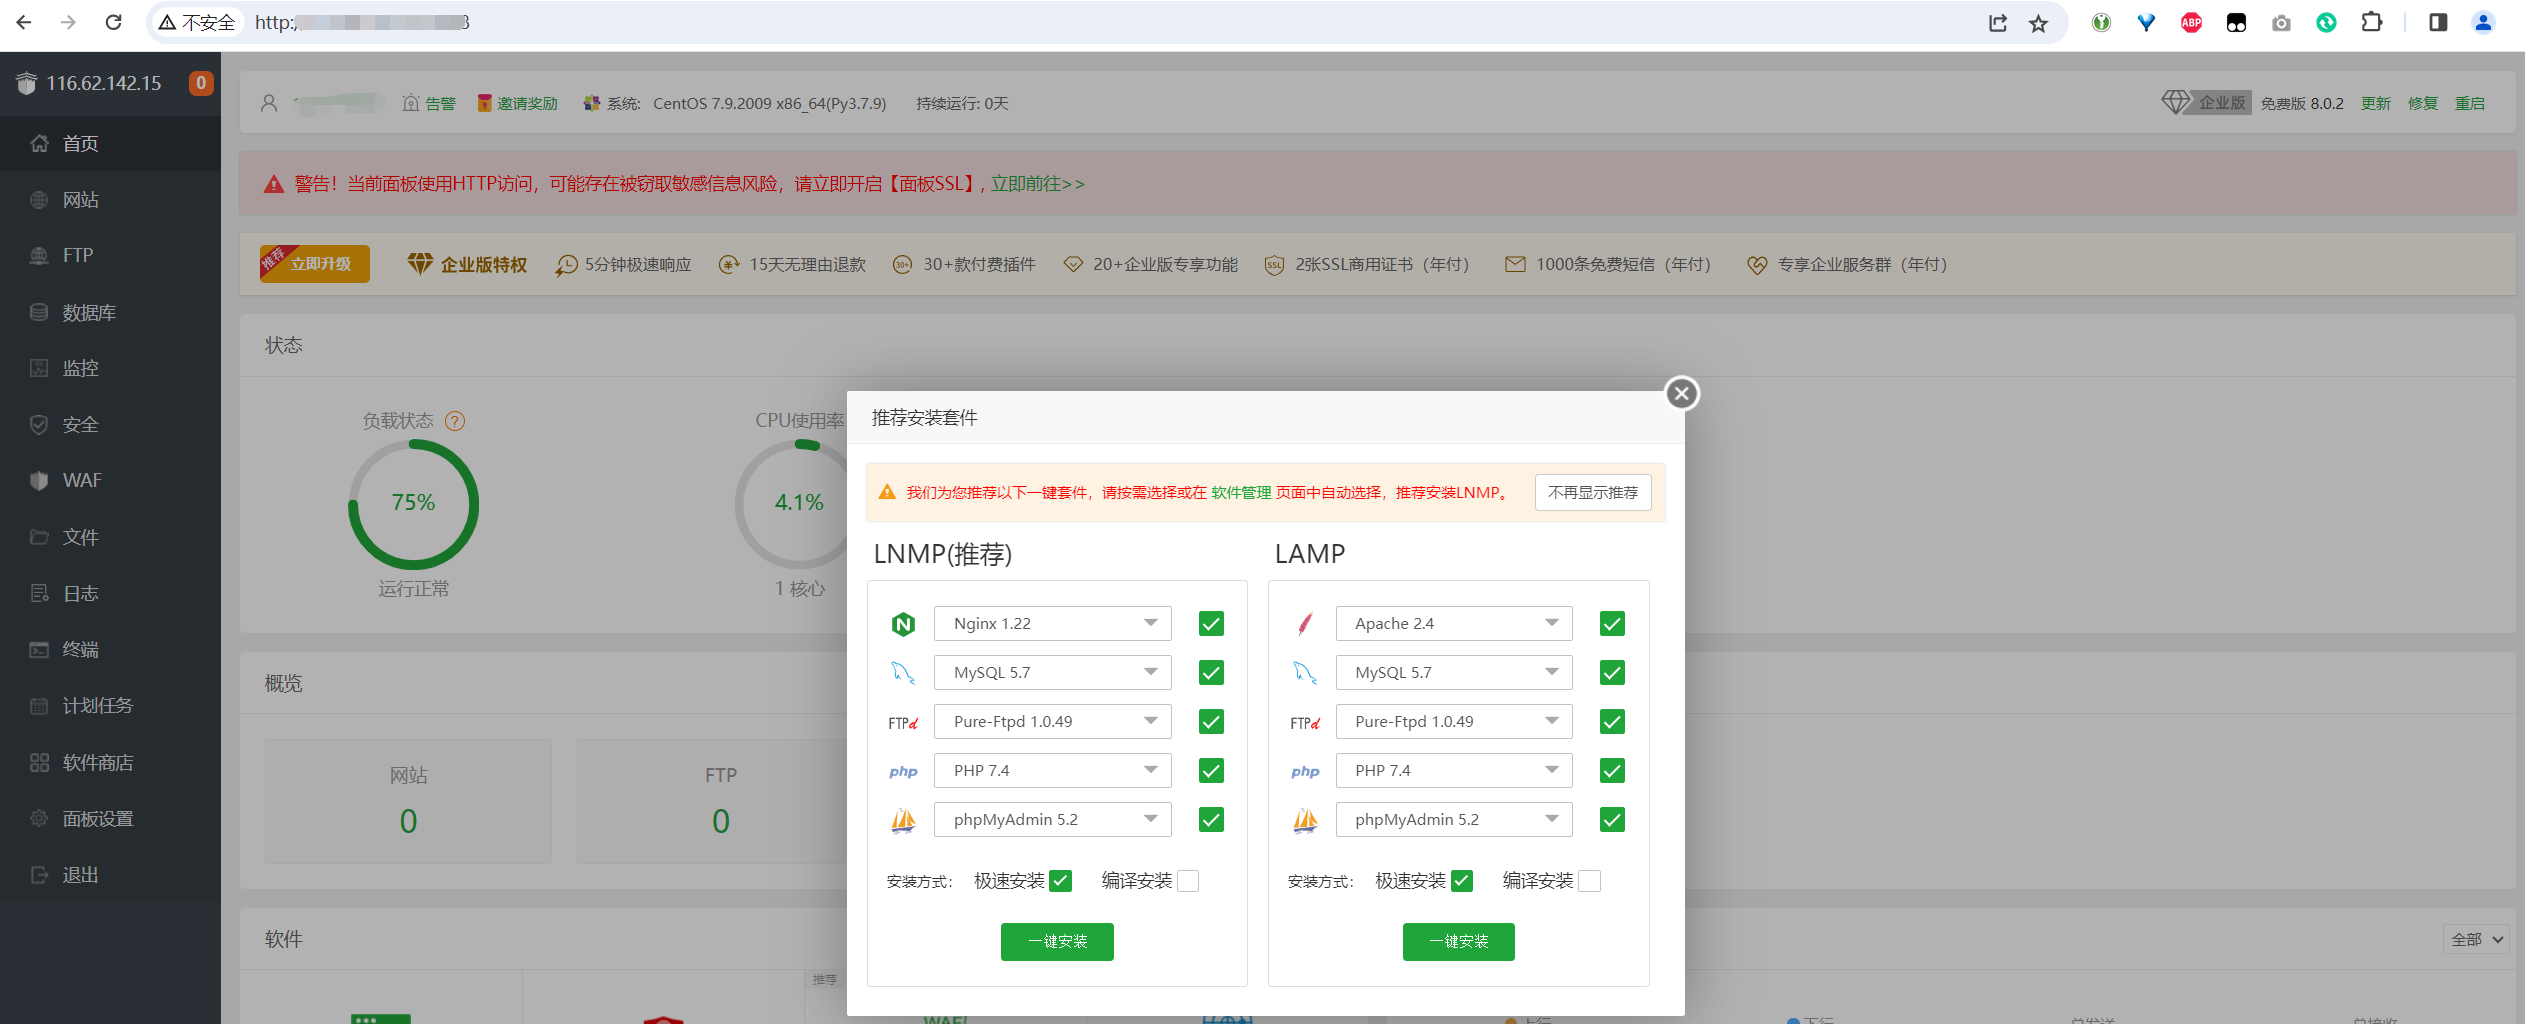Click the 不再显示推荐 button
Viewport: 2525px width, 1024px height.
tap(1593, 493)
